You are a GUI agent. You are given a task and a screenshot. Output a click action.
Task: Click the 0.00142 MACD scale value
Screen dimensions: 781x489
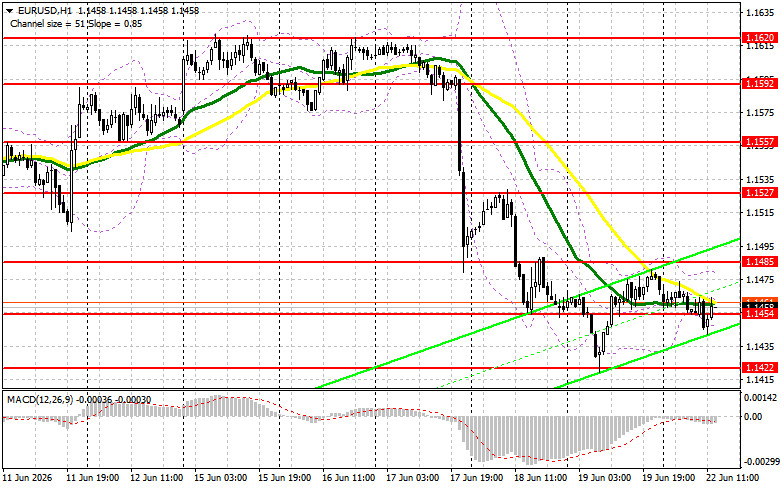coord(761,398)
